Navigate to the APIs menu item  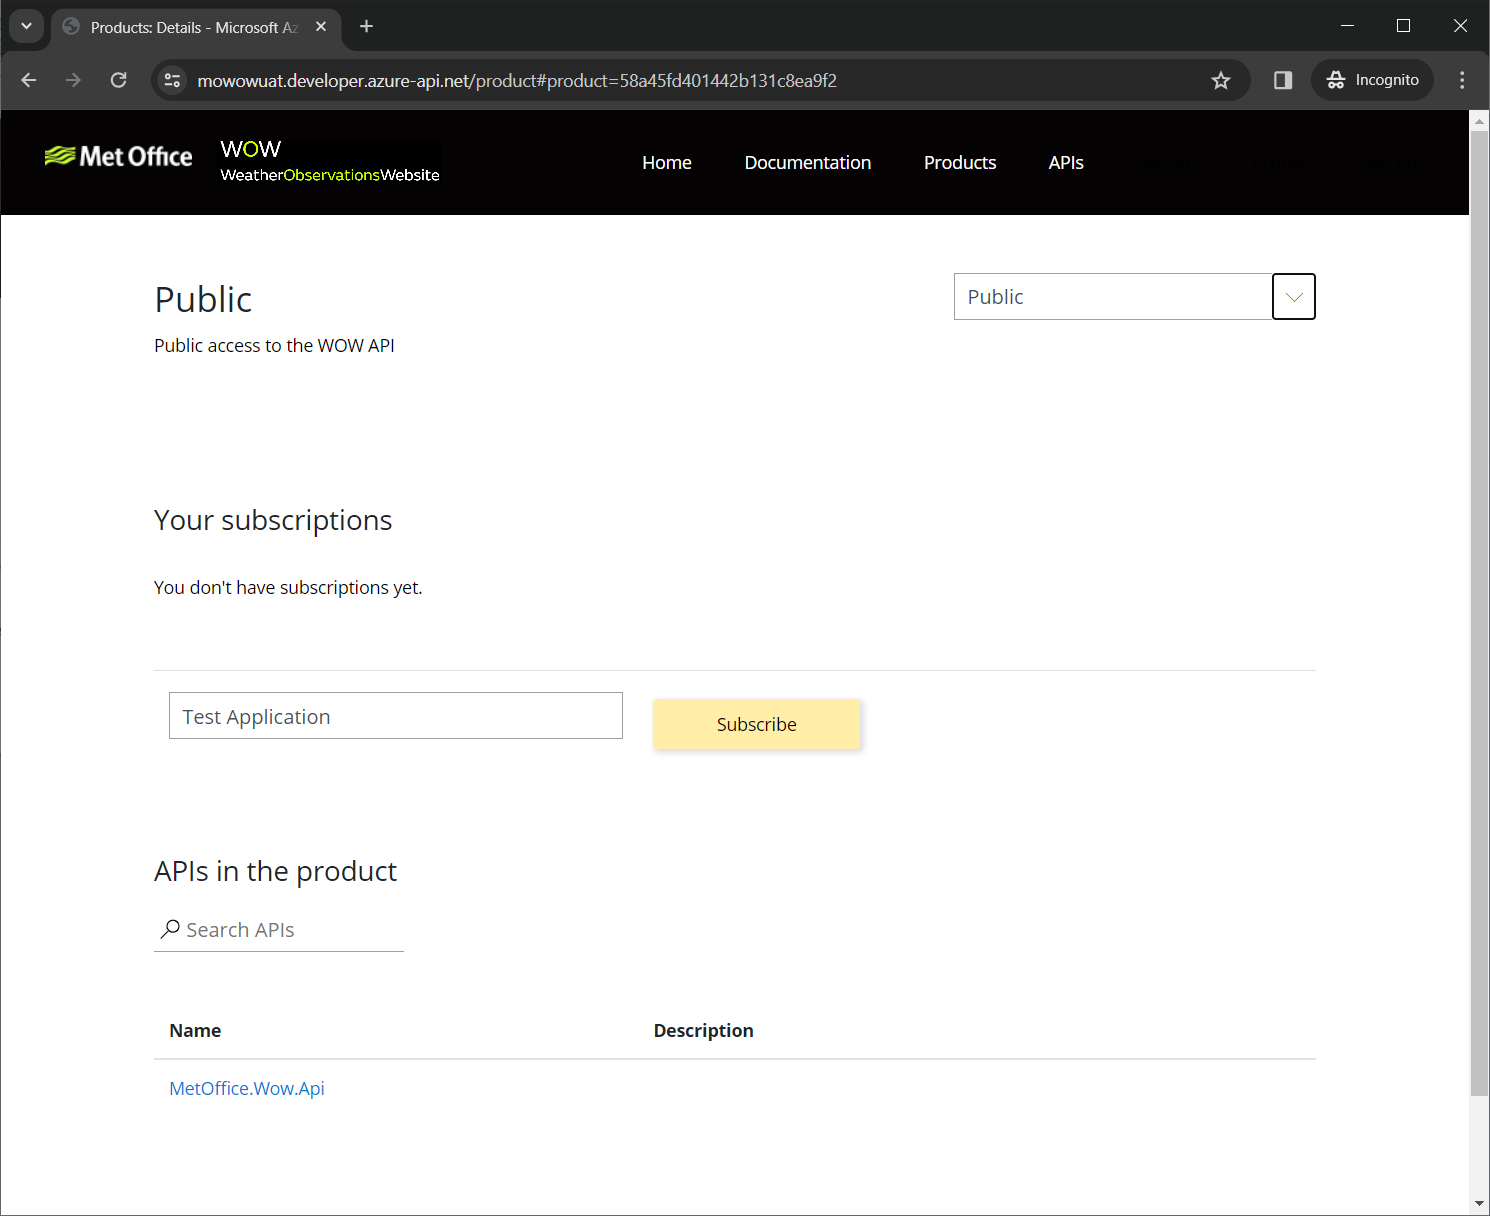point(1065,163)
